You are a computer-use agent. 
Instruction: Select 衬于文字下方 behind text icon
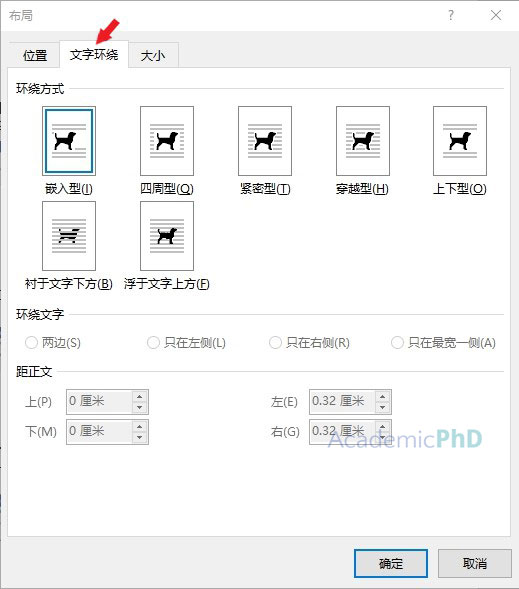pos(69,236)
